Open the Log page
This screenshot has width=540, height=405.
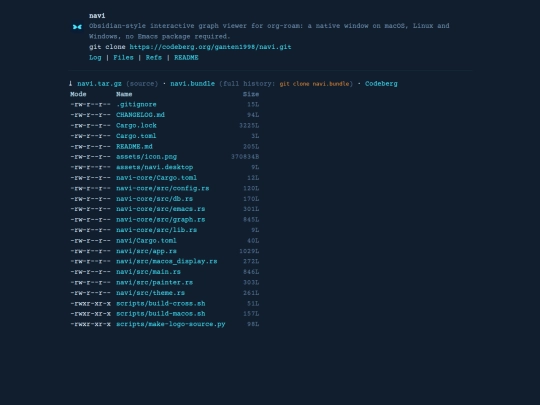click(95, 58)
